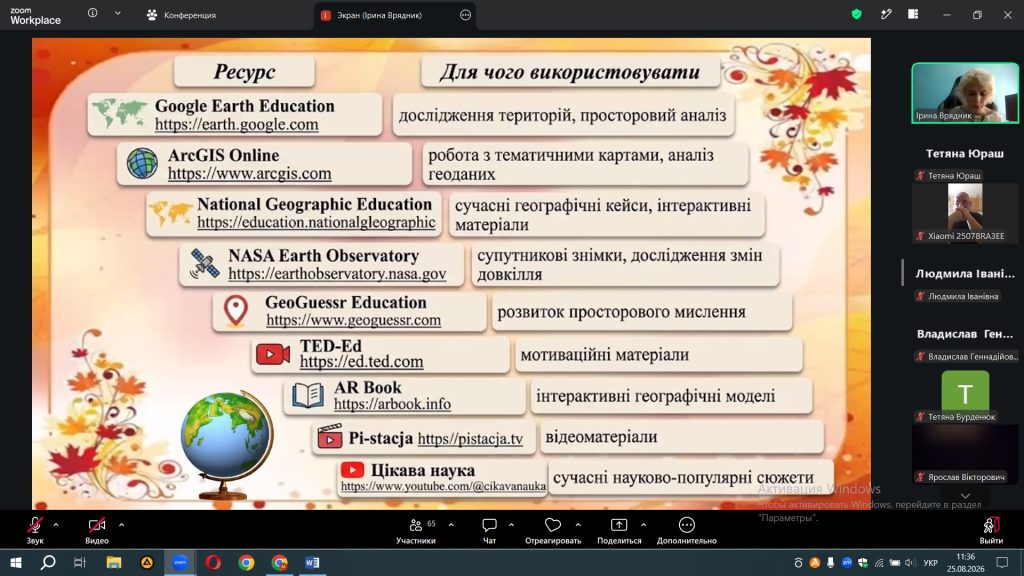Open Windows Start menu
This screenshot has width=1024, height=576.
coord(16,562)
